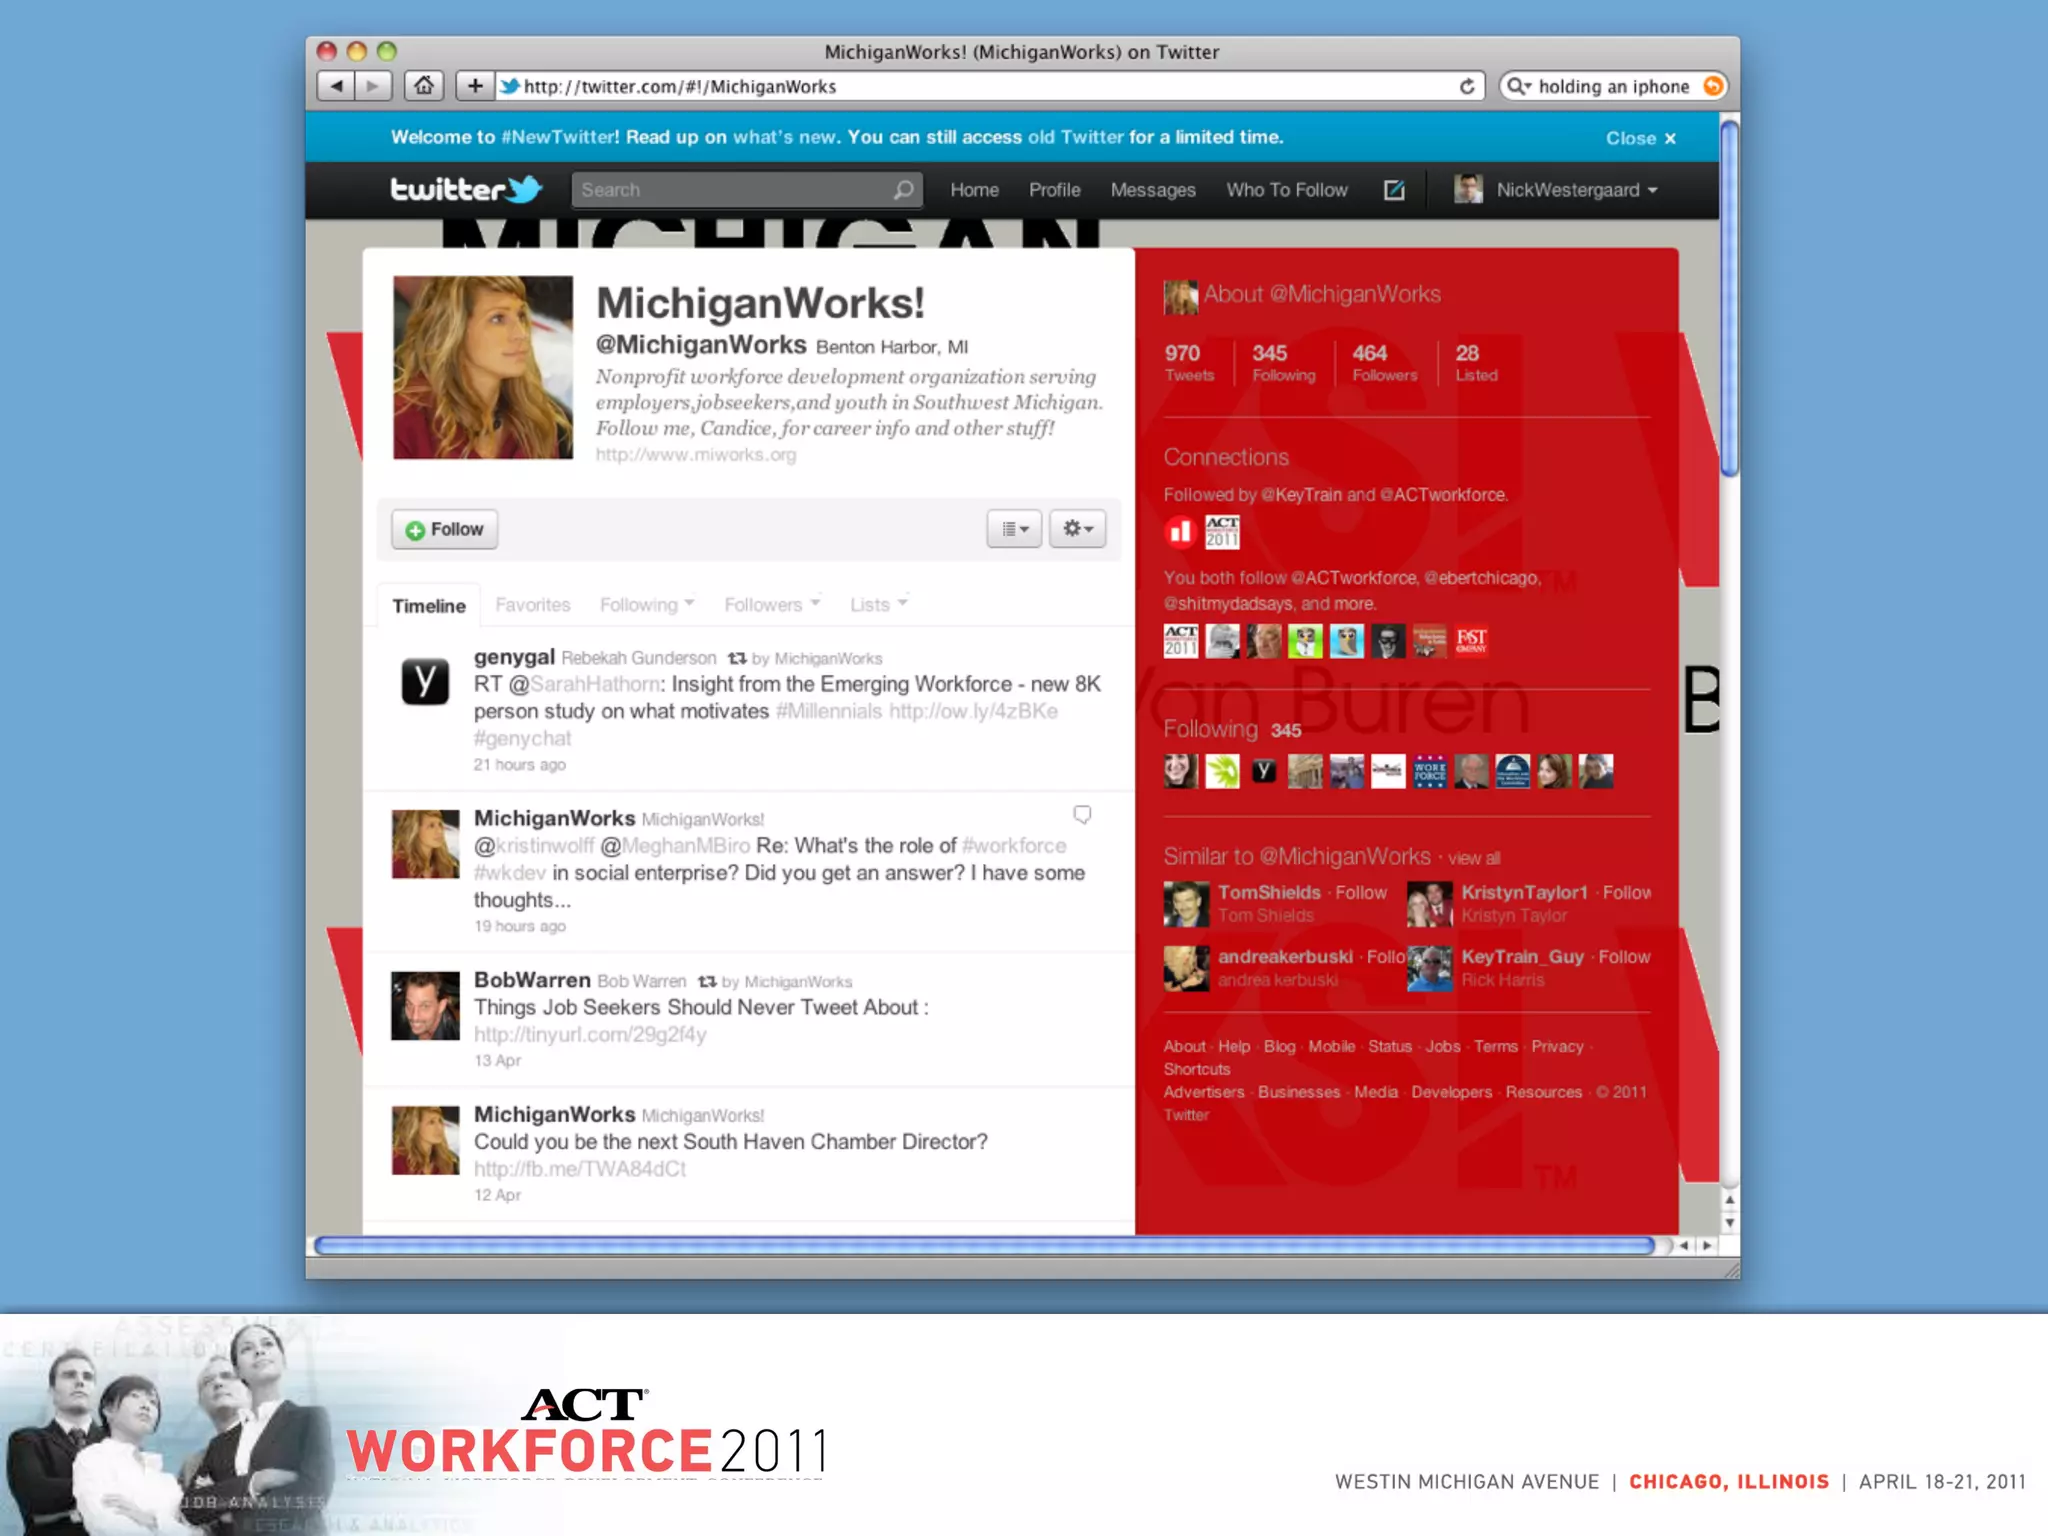The height and width of the screenshot is (1536, 2048).
Task: Open the Developers footer link
Action: [x=1451, y=1092]
